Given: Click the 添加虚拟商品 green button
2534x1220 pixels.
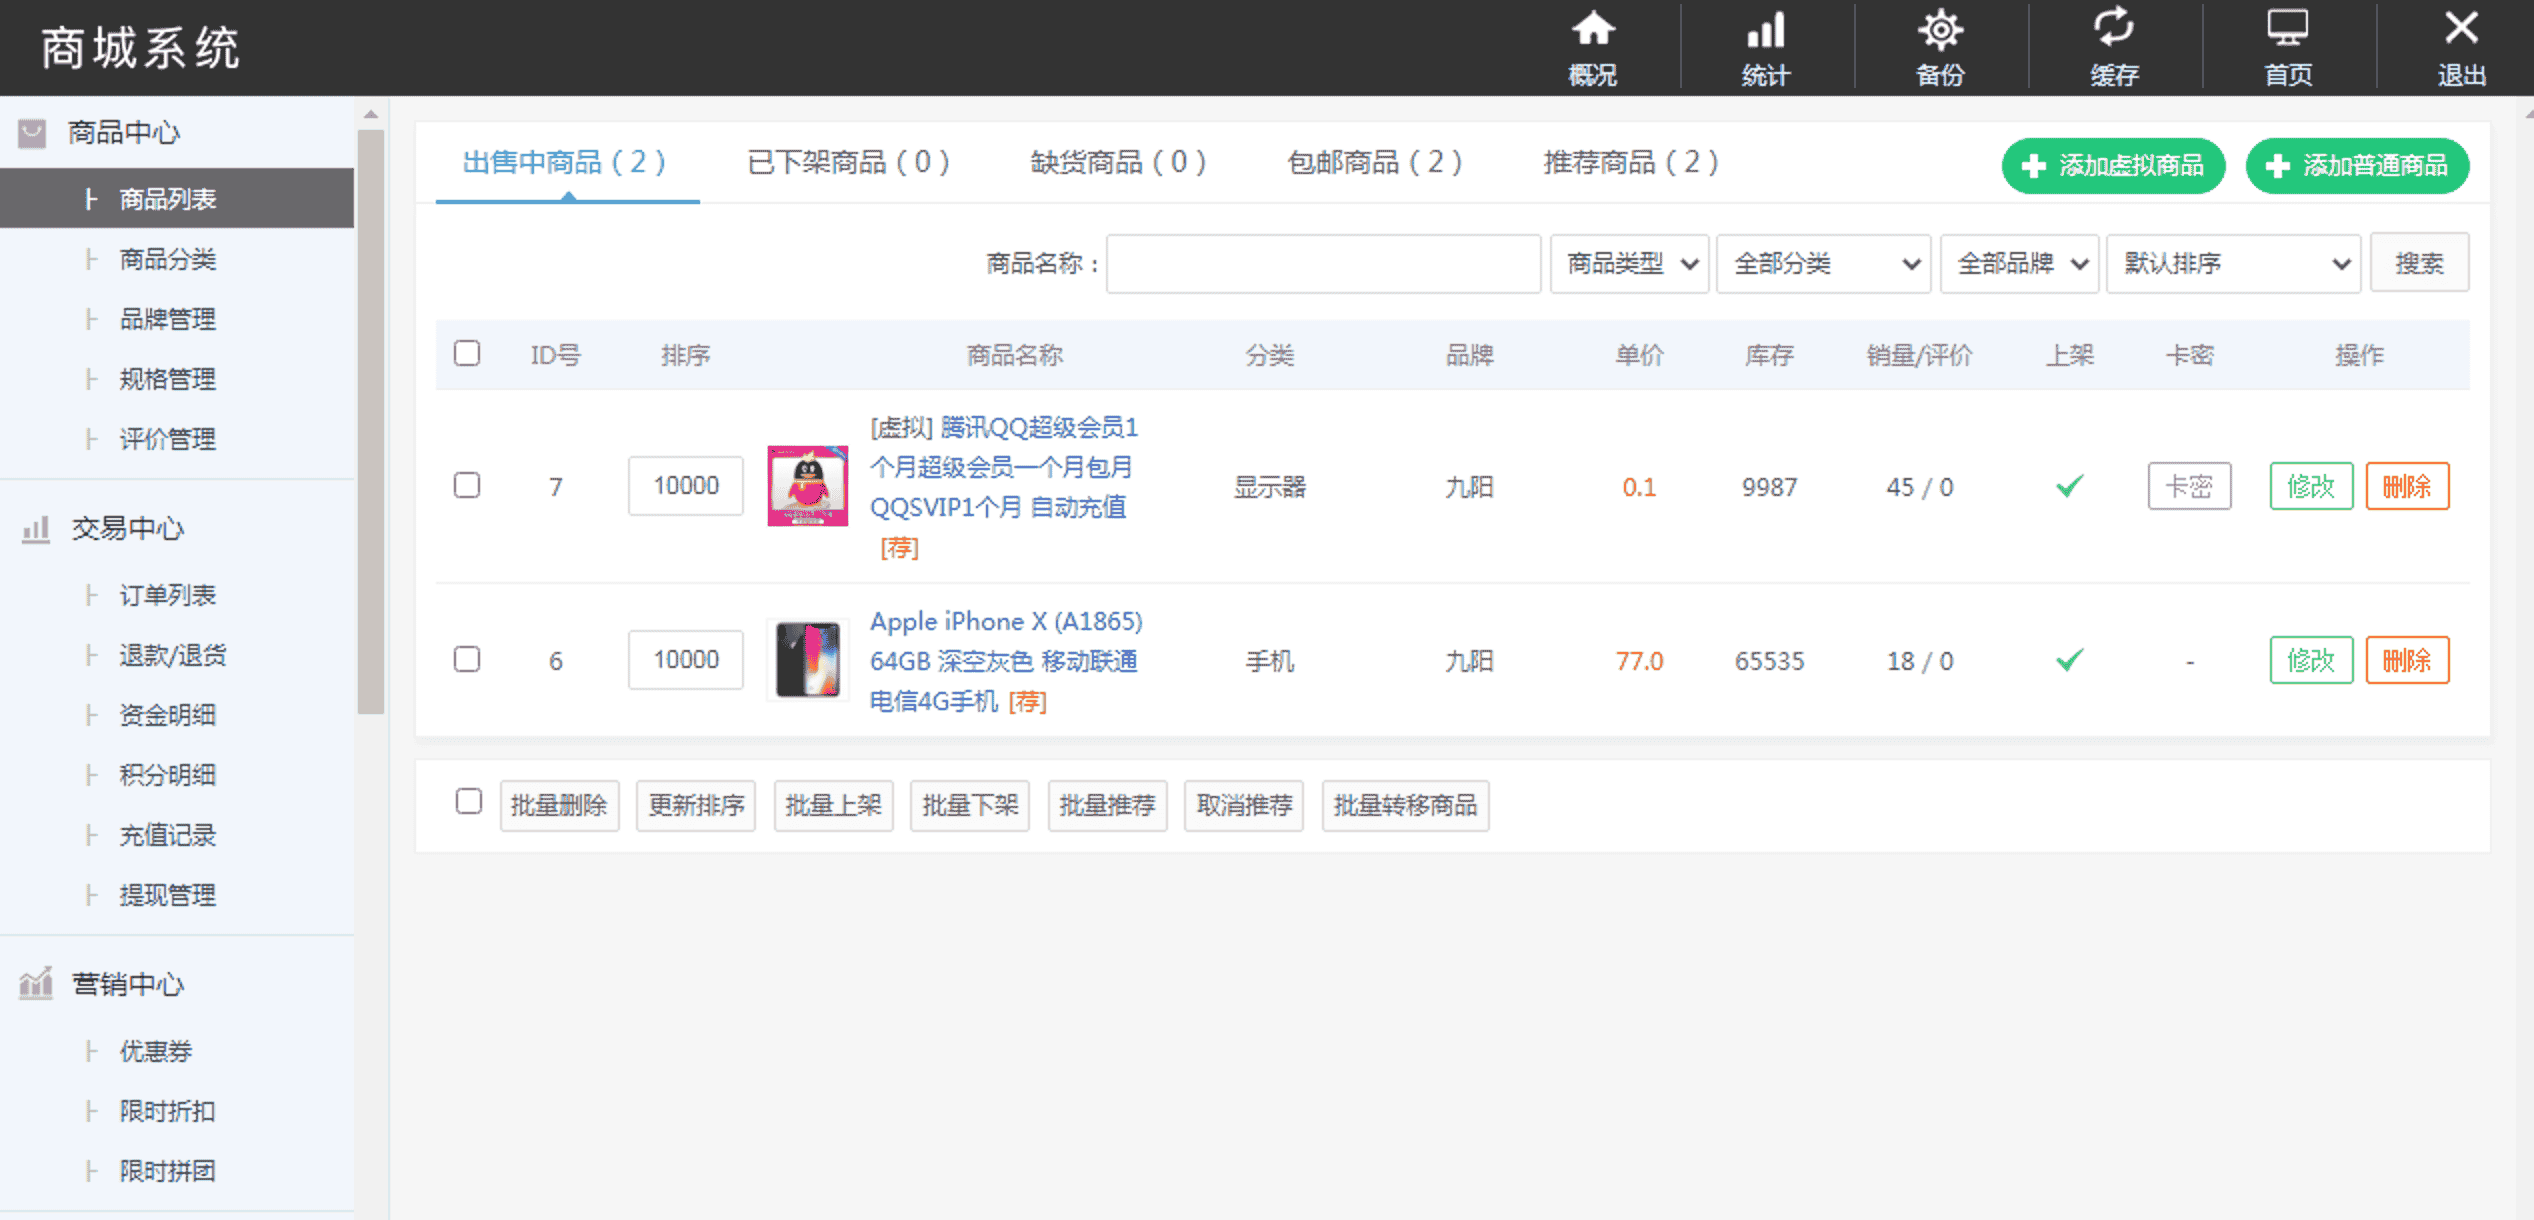Looking at the screenshot, I should [2112, 166].
